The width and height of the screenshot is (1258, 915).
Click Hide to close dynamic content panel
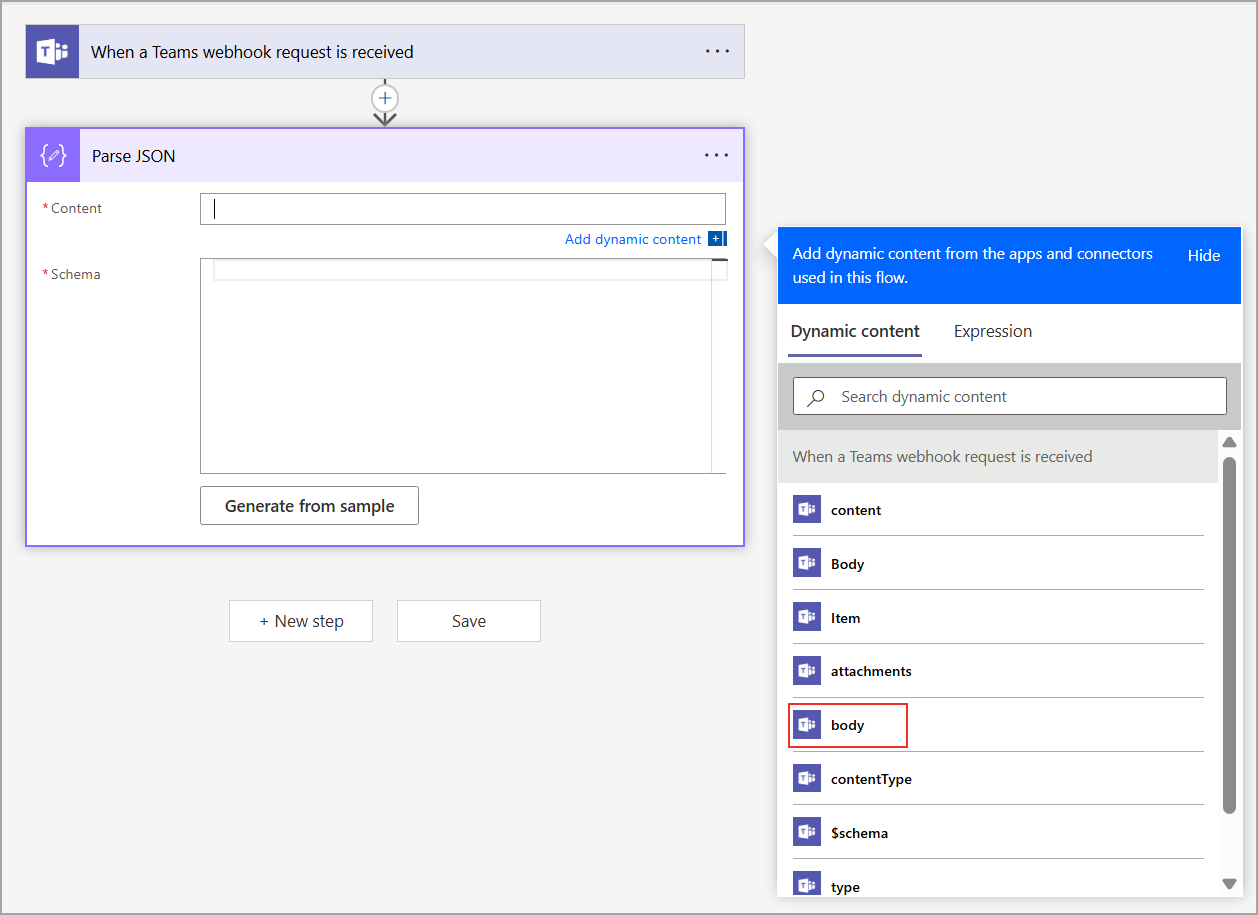(1203, 255)
